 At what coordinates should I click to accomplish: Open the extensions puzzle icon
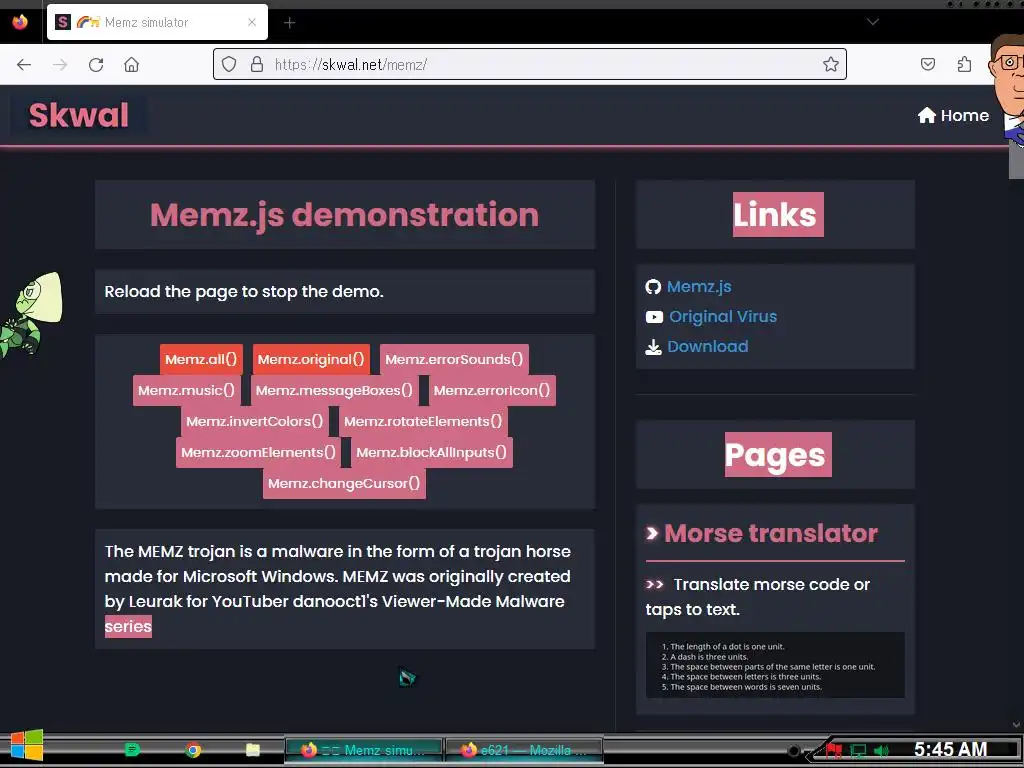964,64
